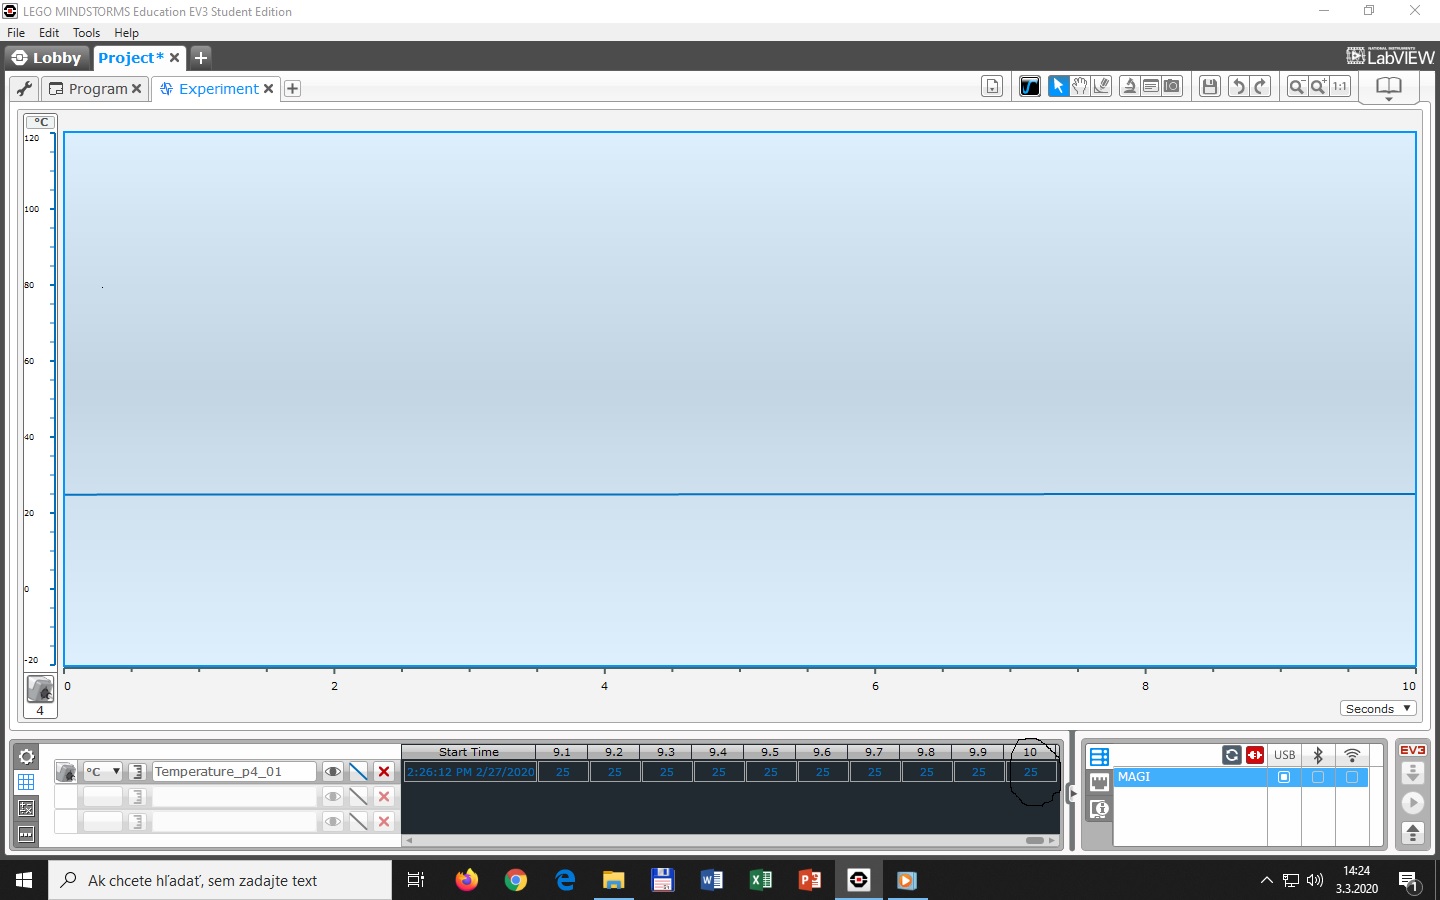1440x900 pixels.
Task: Change the Temperature_p4_01 line color swatch
Action: [358, 772]
